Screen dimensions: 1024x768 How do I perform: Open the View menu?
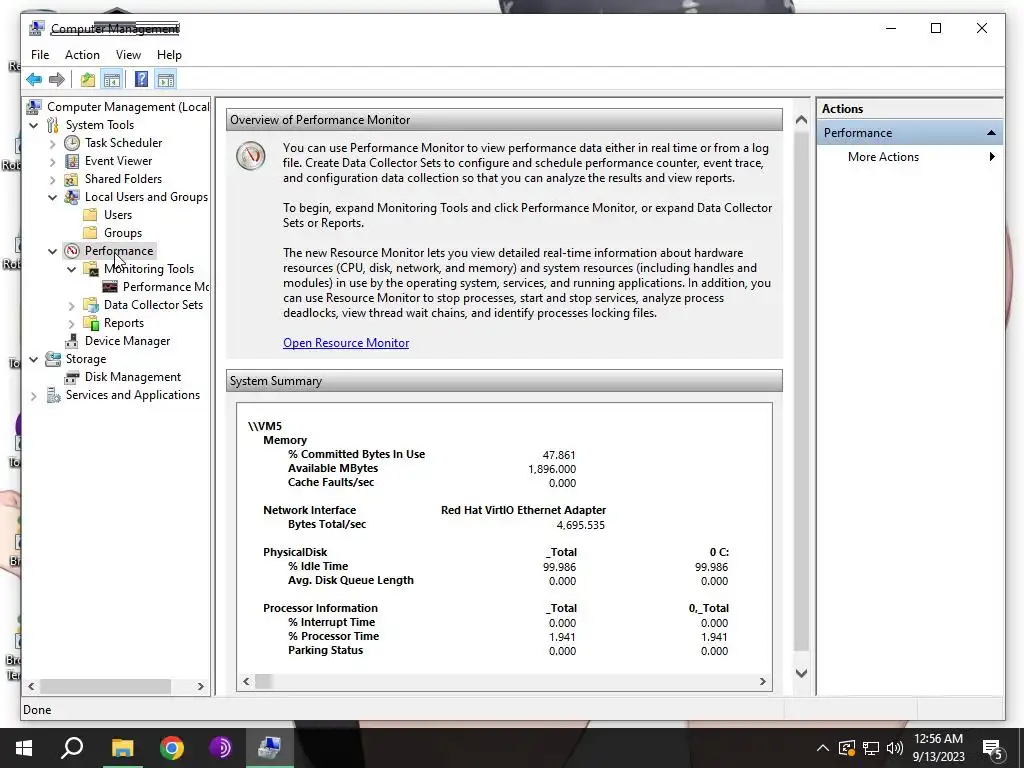(x=128, y=55)
